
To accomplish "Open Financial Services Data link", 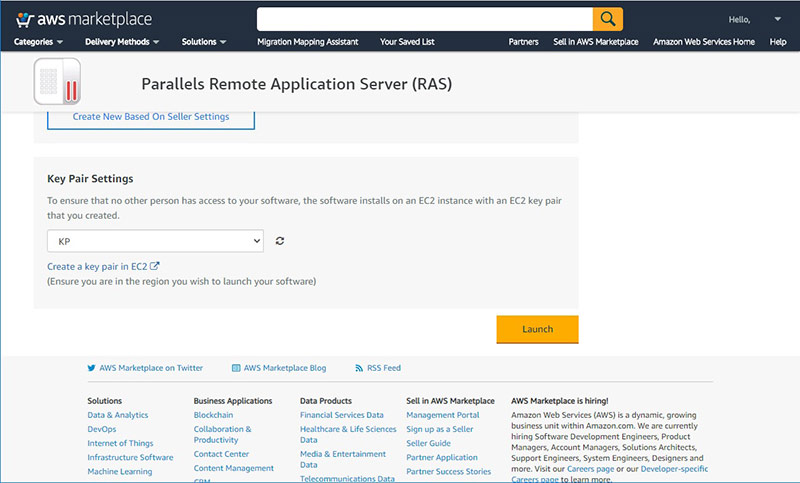I will 341,415.
